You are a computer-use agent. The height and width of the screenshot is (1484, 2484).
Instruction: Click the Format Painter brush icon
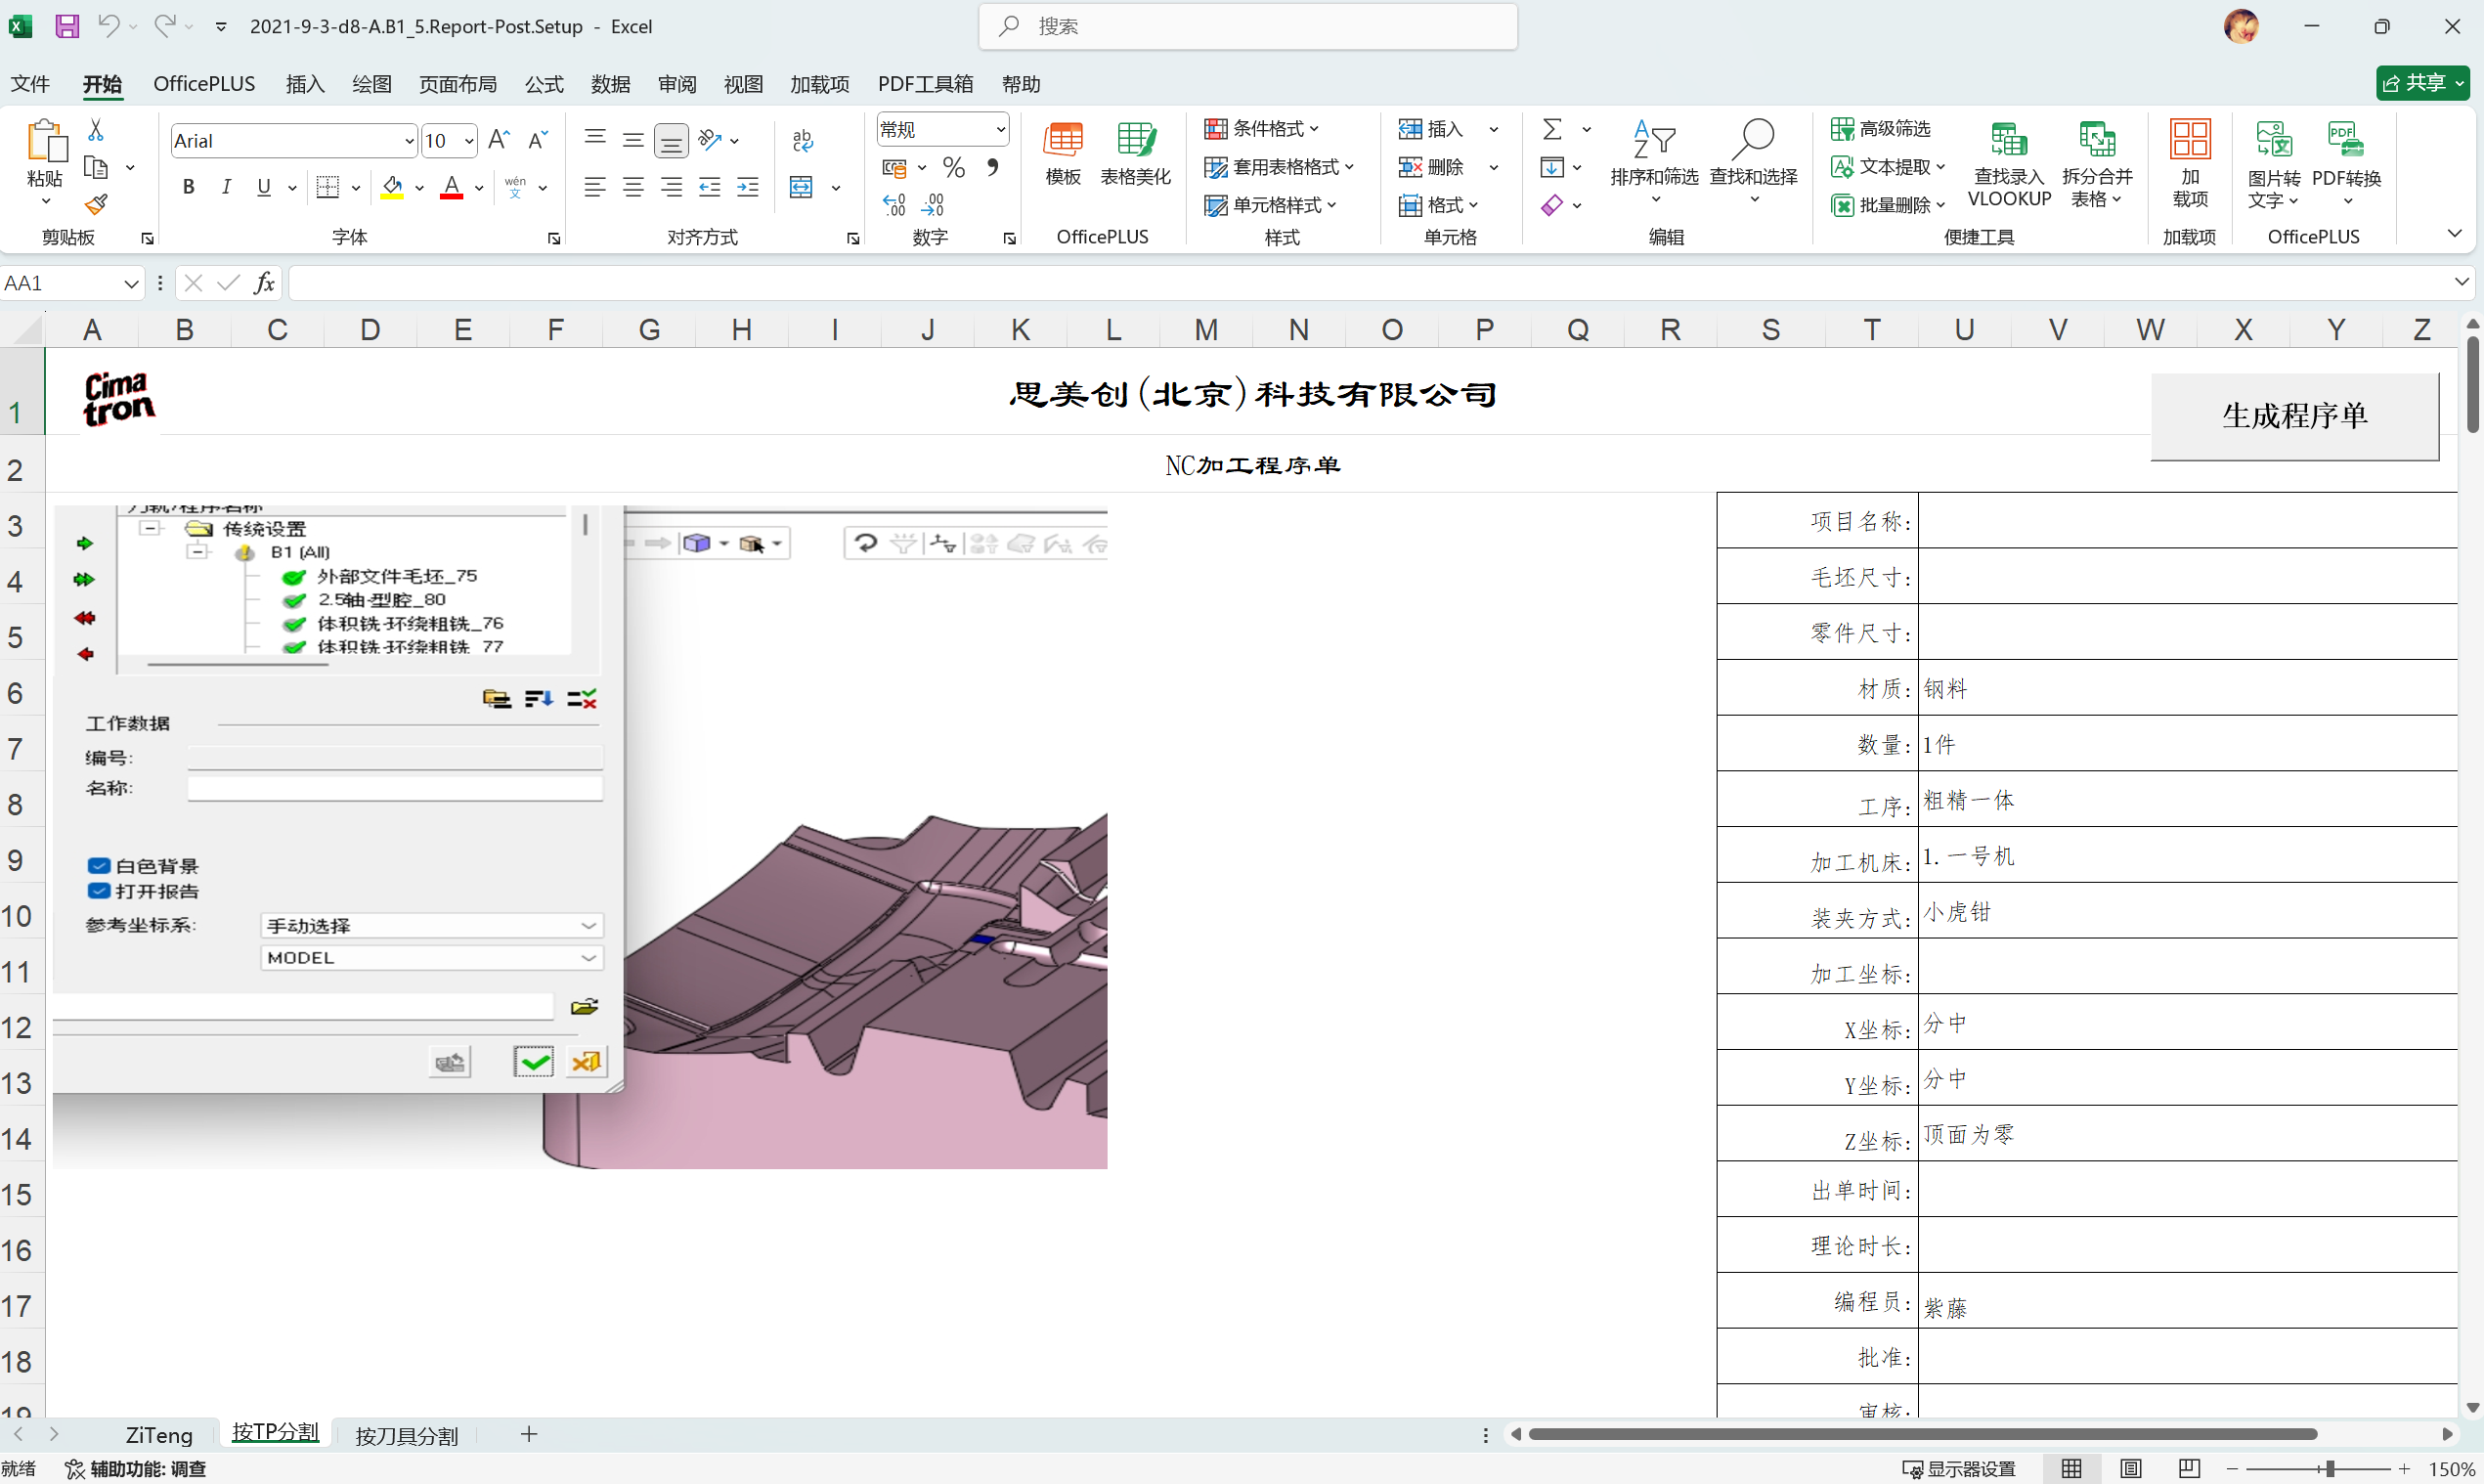click(x=96, y=205)
